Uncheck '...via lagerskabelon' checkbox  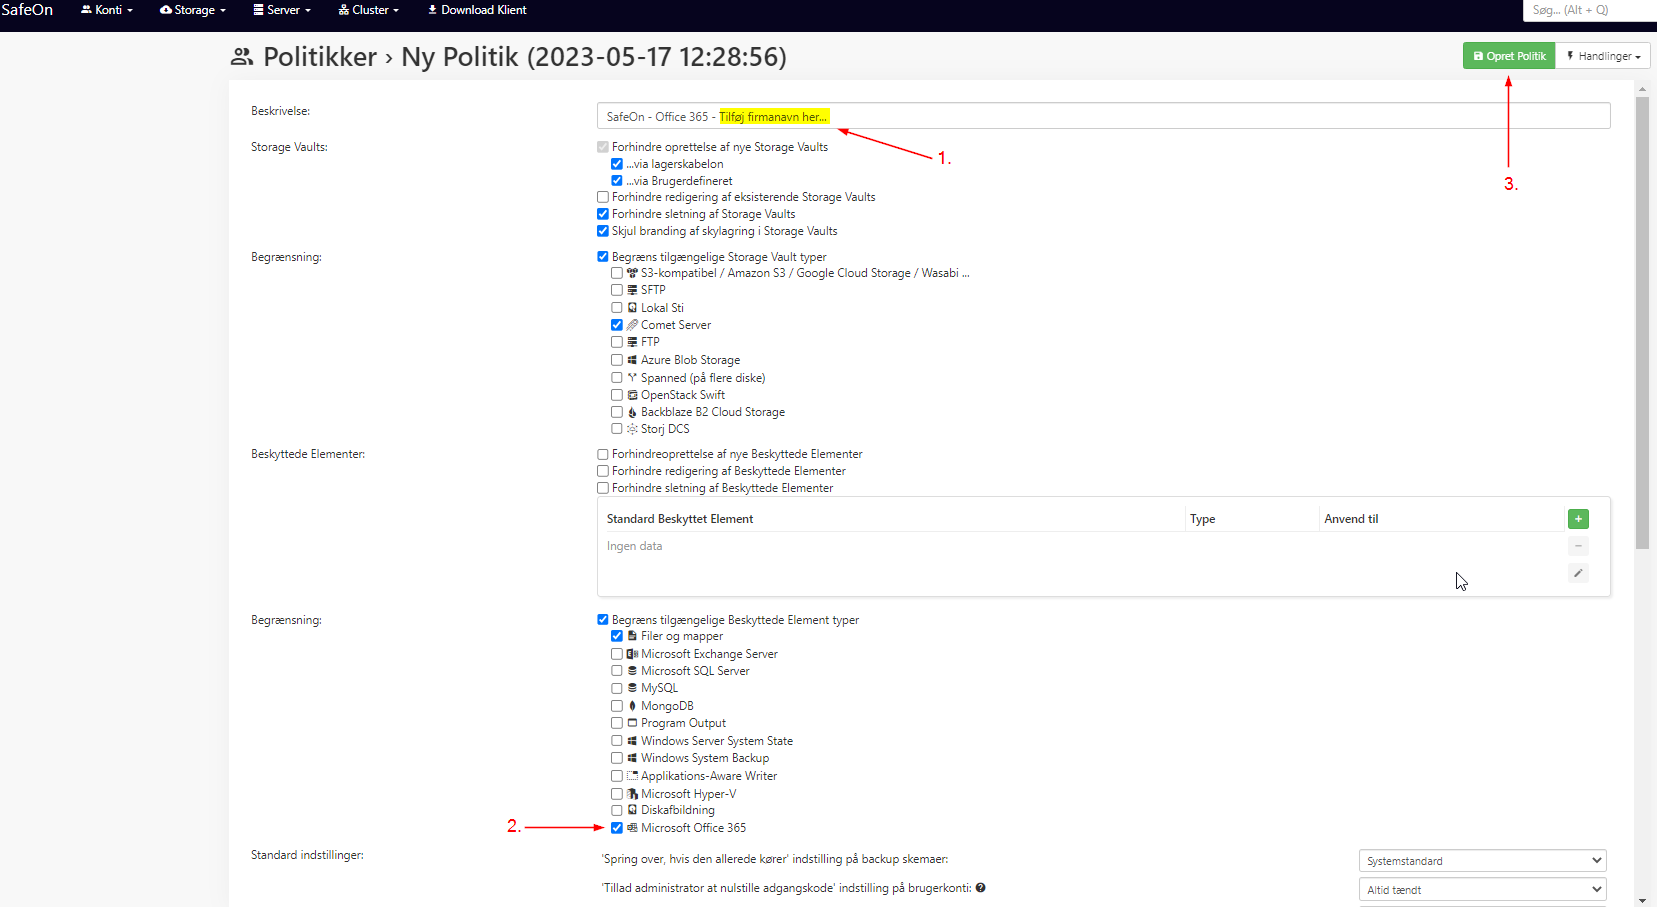(x=617, y=164)
